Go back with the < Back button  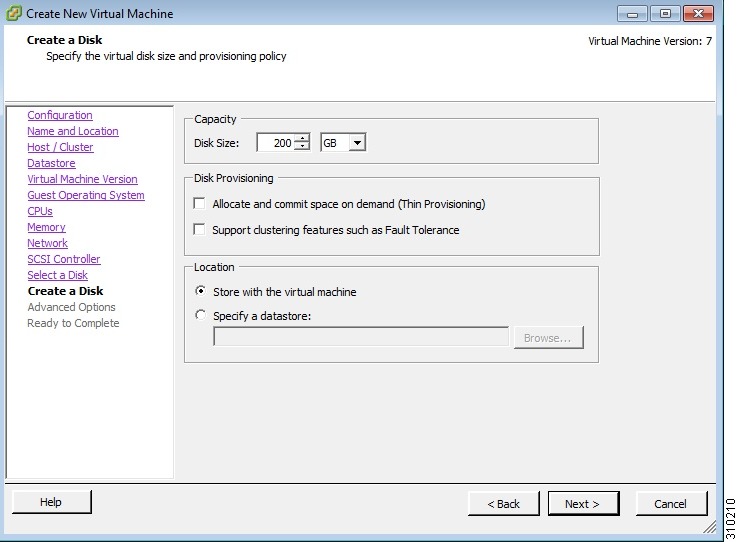coord(504,504)
